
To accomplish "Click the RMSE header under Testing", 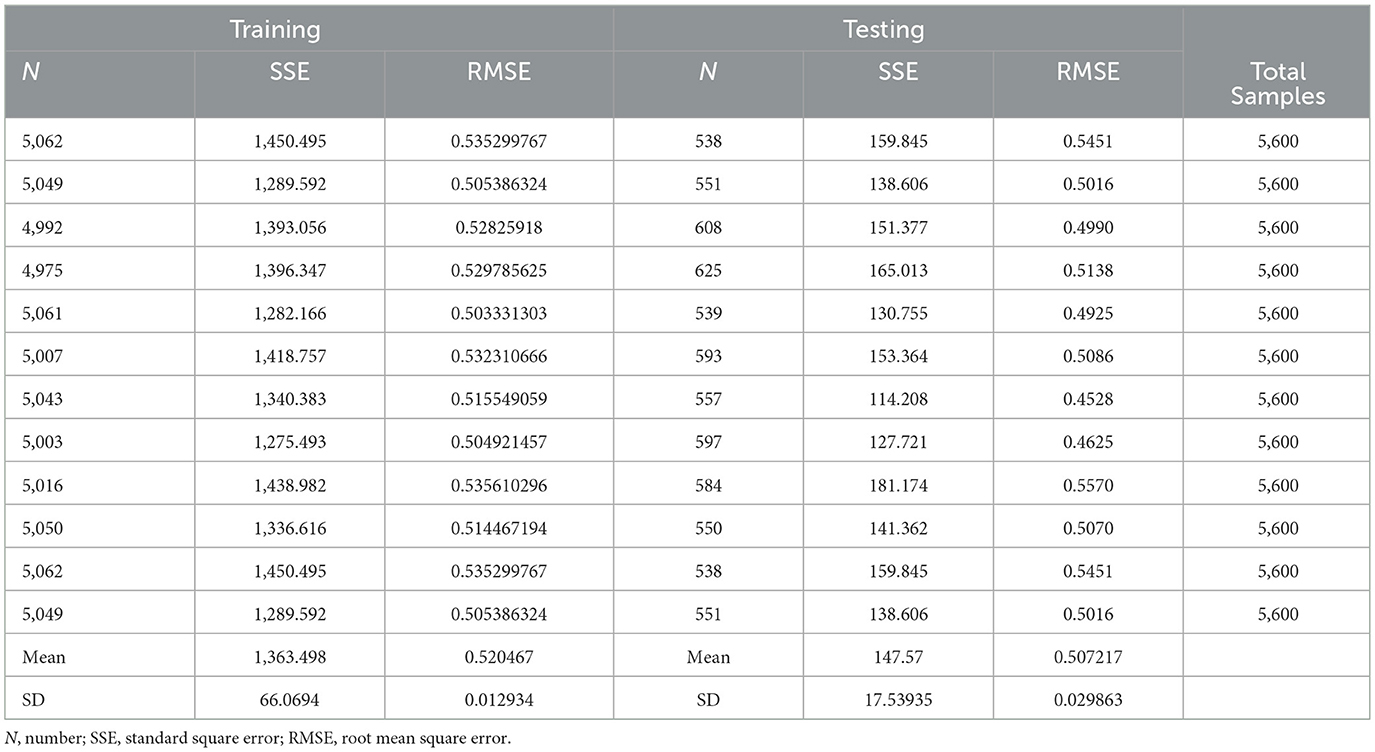I will point(1086,72).
